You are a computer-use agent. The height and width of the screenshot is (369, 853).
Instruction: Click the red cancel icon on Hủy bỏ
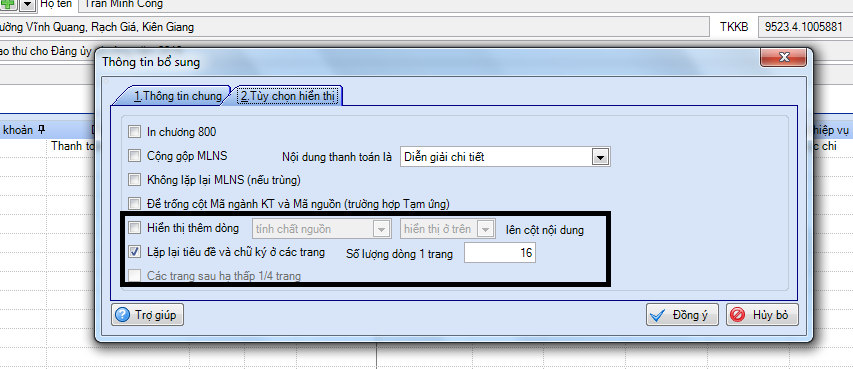tap(738, 315)
